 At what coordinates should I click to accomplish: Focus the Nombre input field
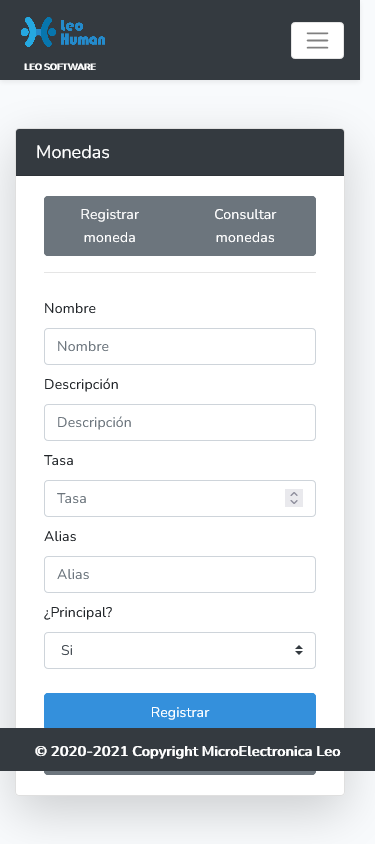[180, 347]
